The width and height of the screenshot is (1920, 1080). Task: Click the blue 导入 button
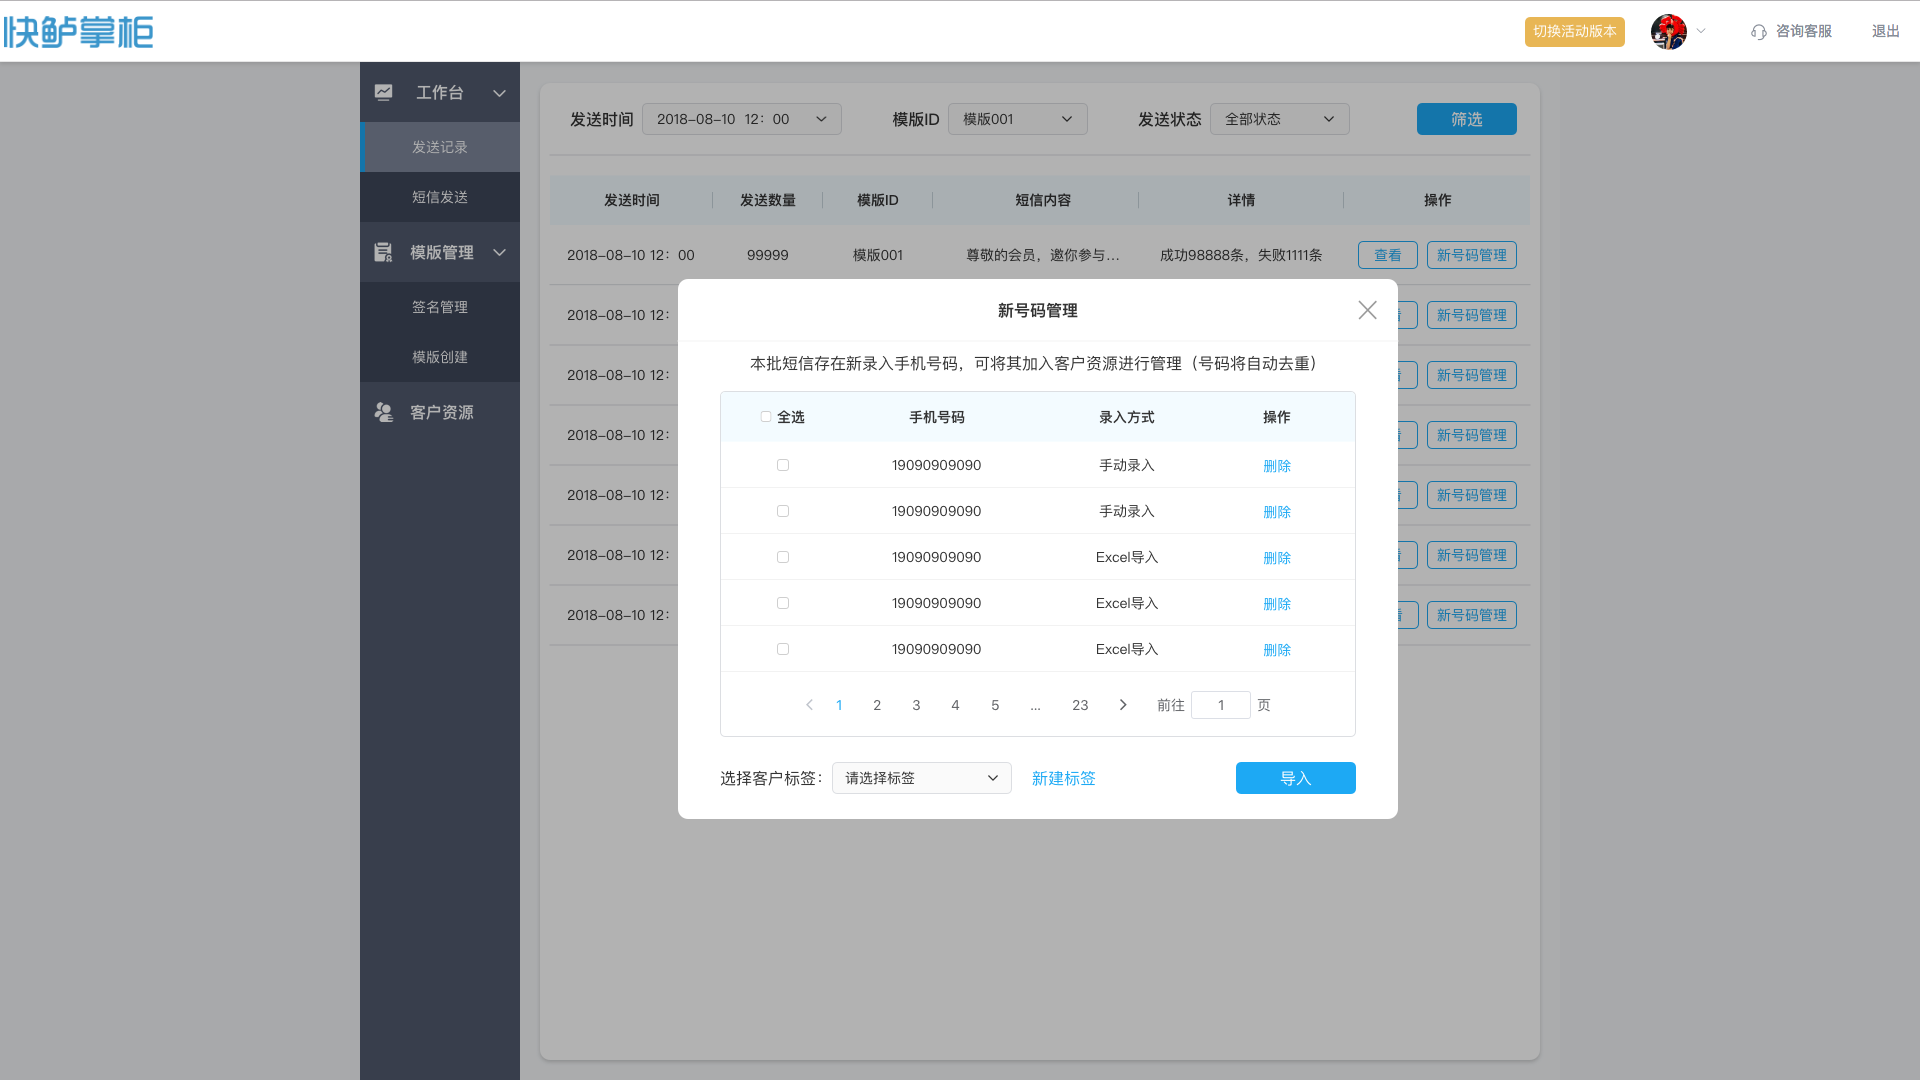1295,778
